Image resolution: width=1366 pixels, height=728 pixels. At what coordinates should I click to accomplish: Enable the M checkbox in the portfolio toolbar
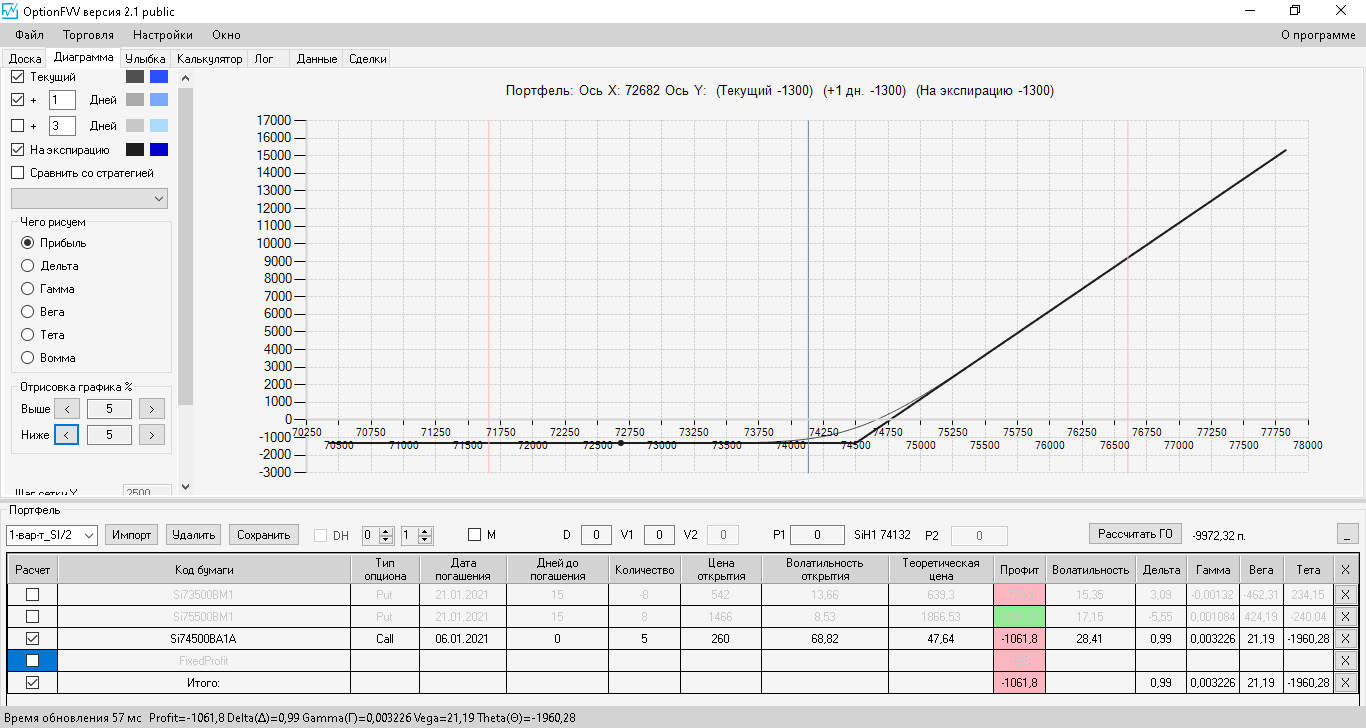pos(474,535)
